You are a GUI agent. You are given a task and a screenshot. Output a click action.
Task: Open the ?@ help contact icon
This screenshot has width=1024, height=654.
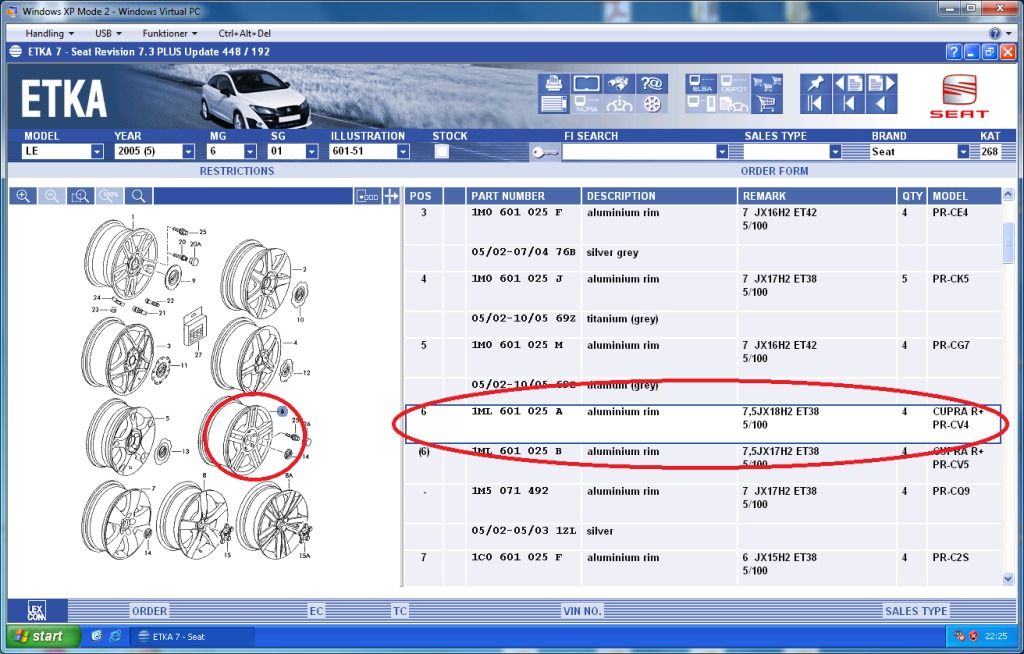click(651, 83)
